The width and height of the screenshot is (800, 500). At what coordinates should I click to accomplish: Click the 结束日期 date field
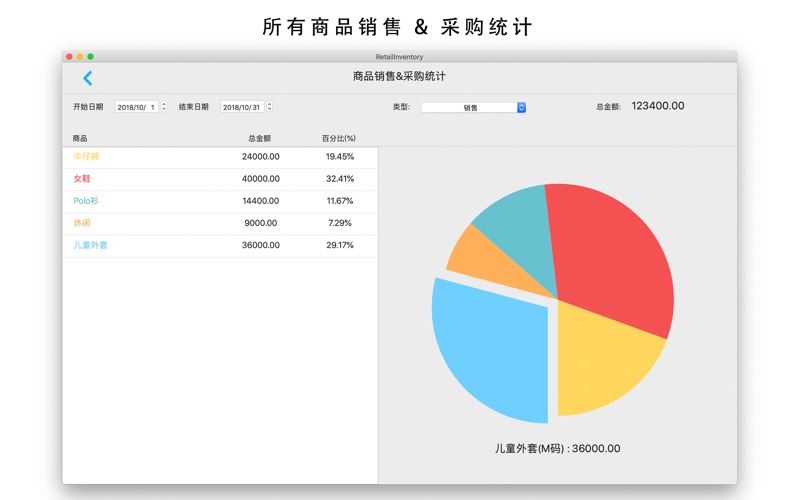tap(242, 107)
